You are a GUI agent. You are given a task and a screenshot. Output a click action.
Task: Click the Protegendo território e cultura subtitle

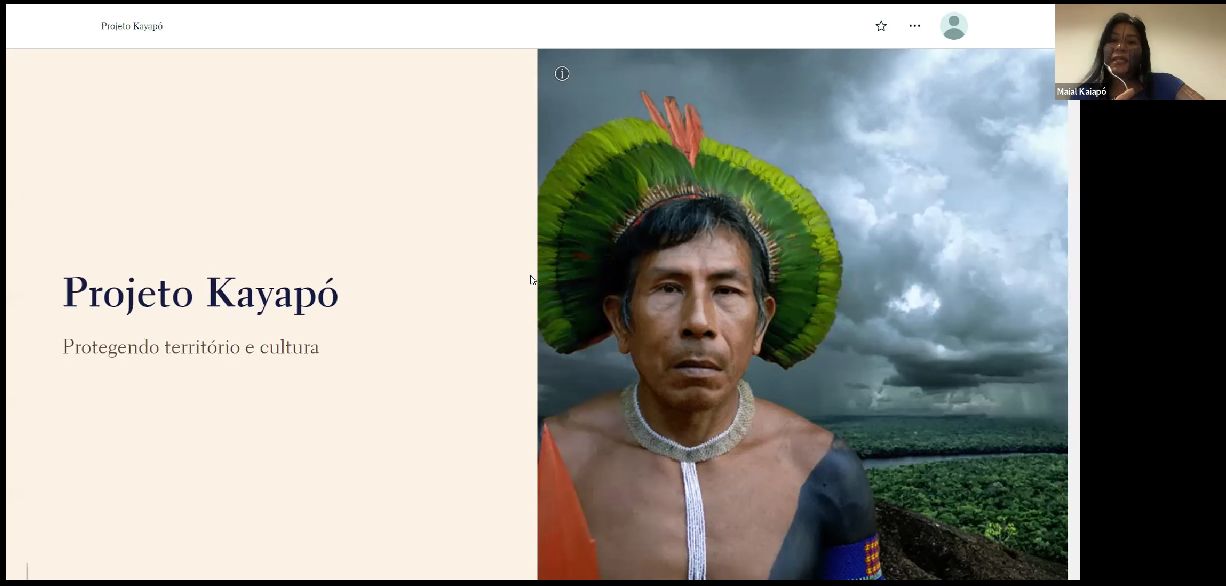click(191, 348)
